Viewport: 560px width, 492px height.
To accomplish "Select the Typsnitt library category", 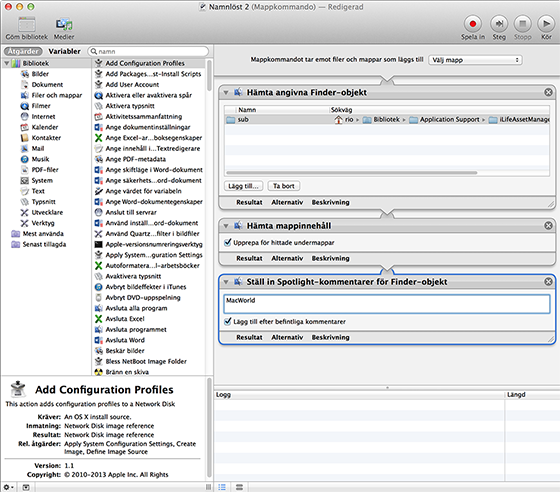I will [43, 202].
